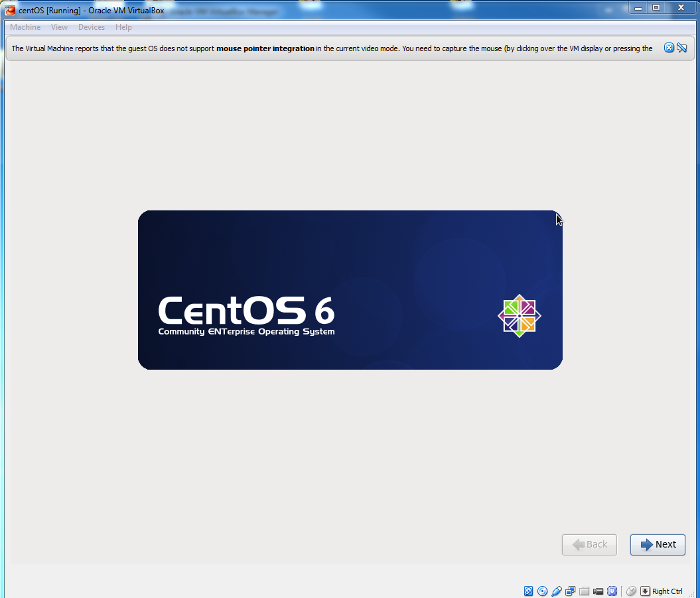Screen dimensions: 700x598
Task: Click the Next button in CentOS installer
Action: [658, 544]
